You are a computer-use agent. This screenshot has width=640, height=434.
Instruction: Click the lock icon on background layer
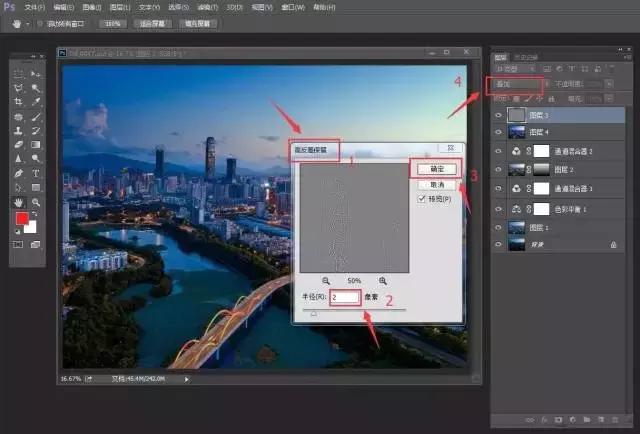tap(613, 243)
